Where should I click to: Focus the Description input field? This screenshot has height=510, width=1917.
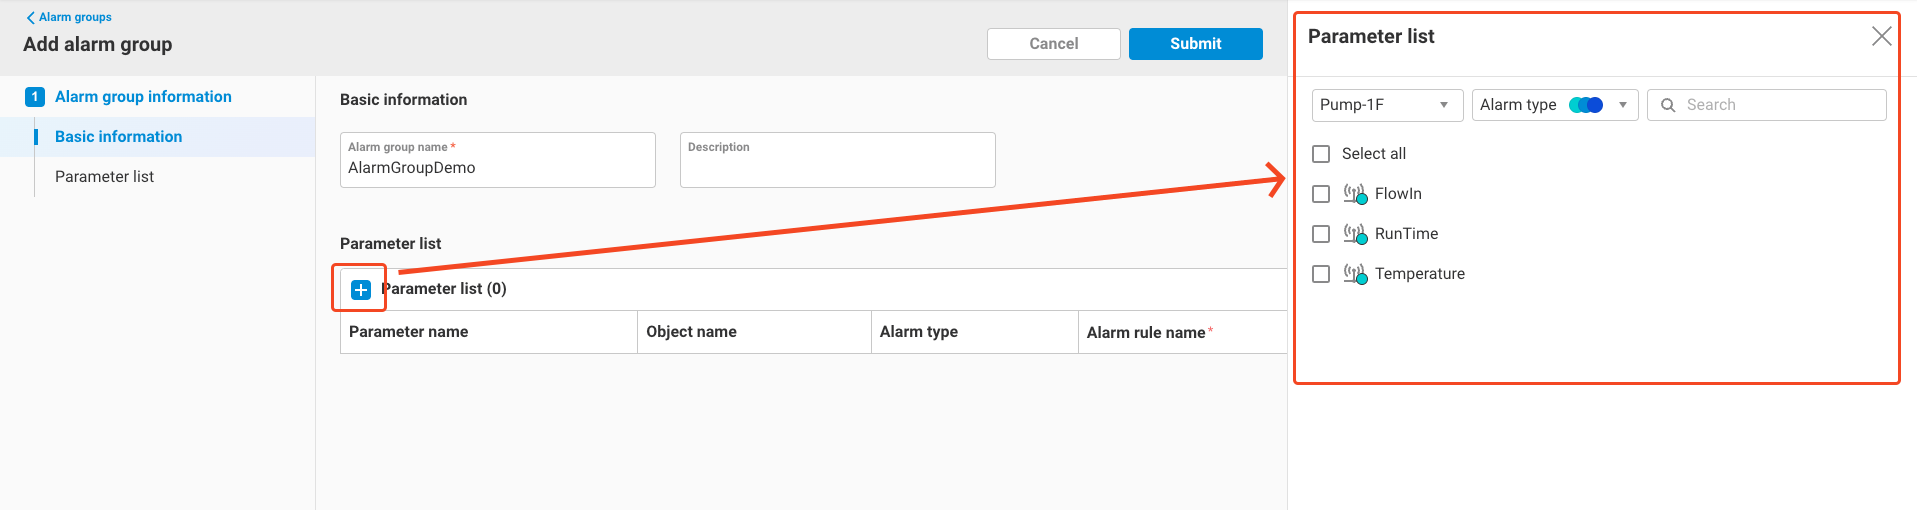837,168
